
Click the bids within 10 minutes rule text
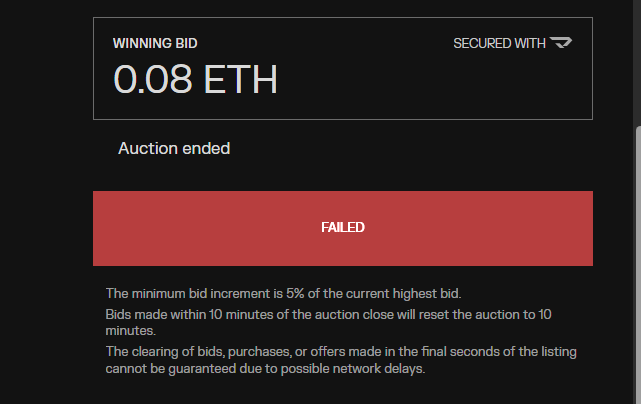(328, 322)
